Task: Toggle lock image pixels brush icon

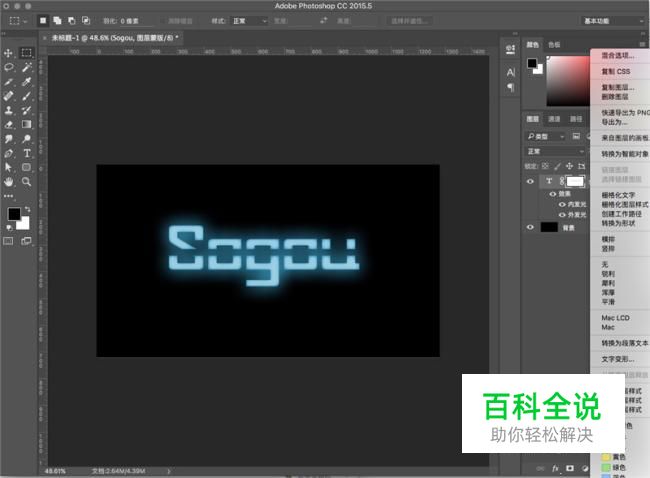Action: tap(558, 166)
